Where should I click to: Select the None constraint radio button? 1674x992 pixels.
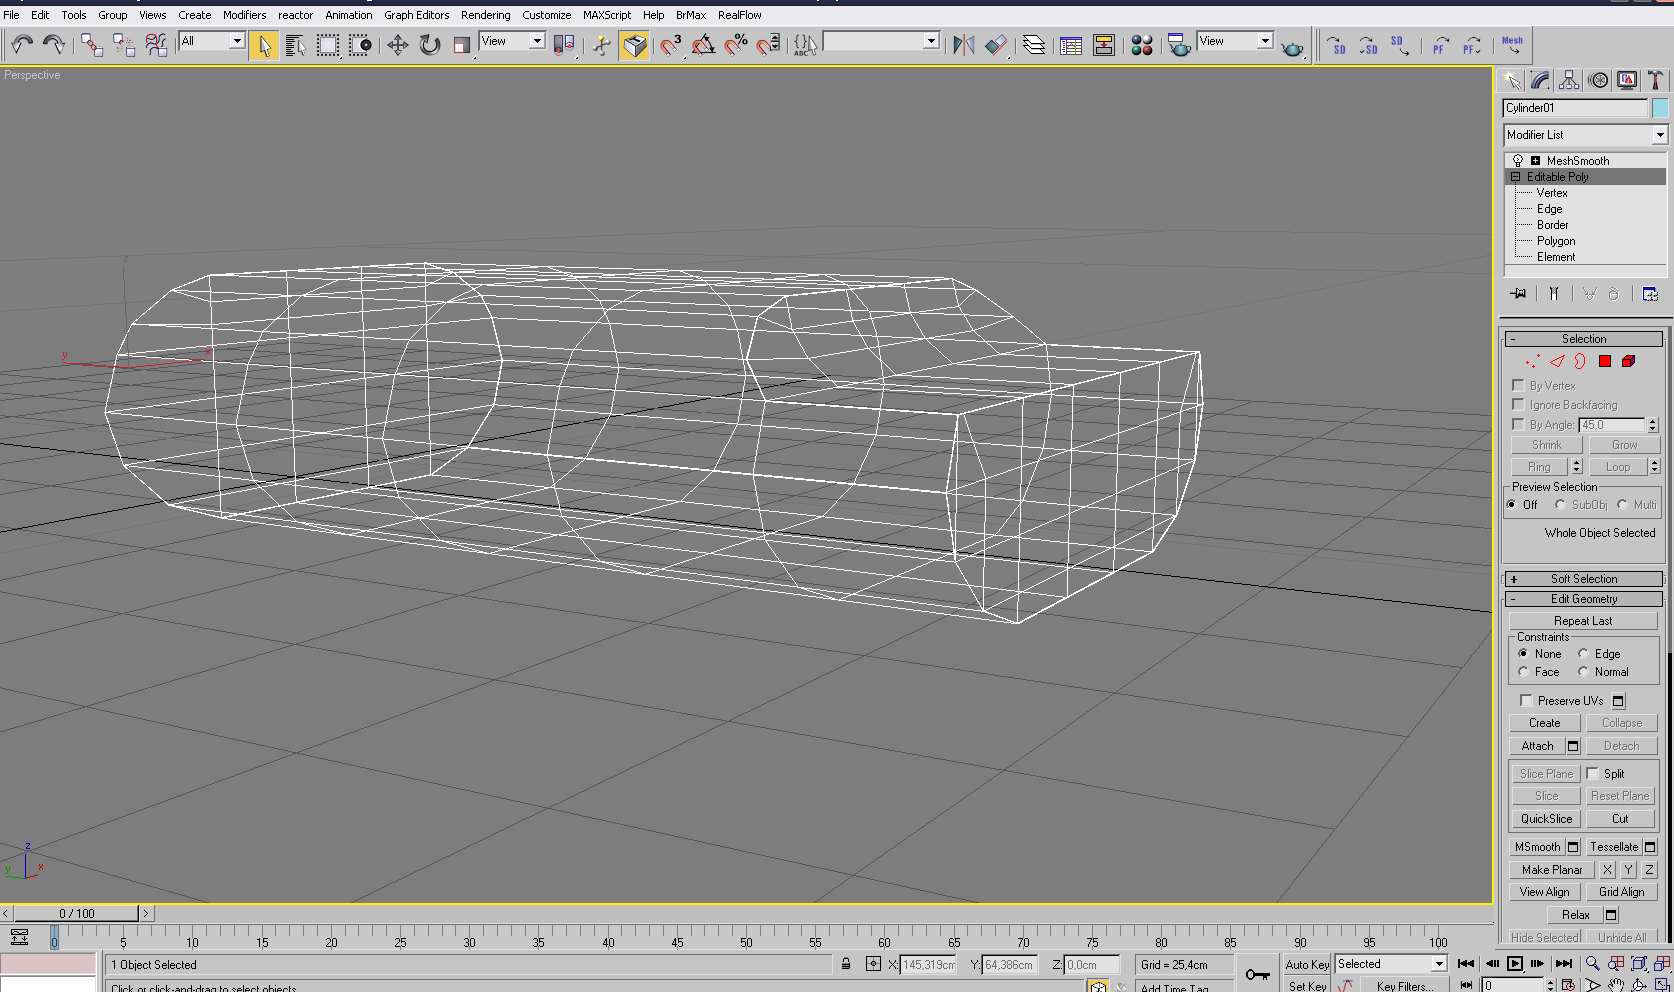1523,654
